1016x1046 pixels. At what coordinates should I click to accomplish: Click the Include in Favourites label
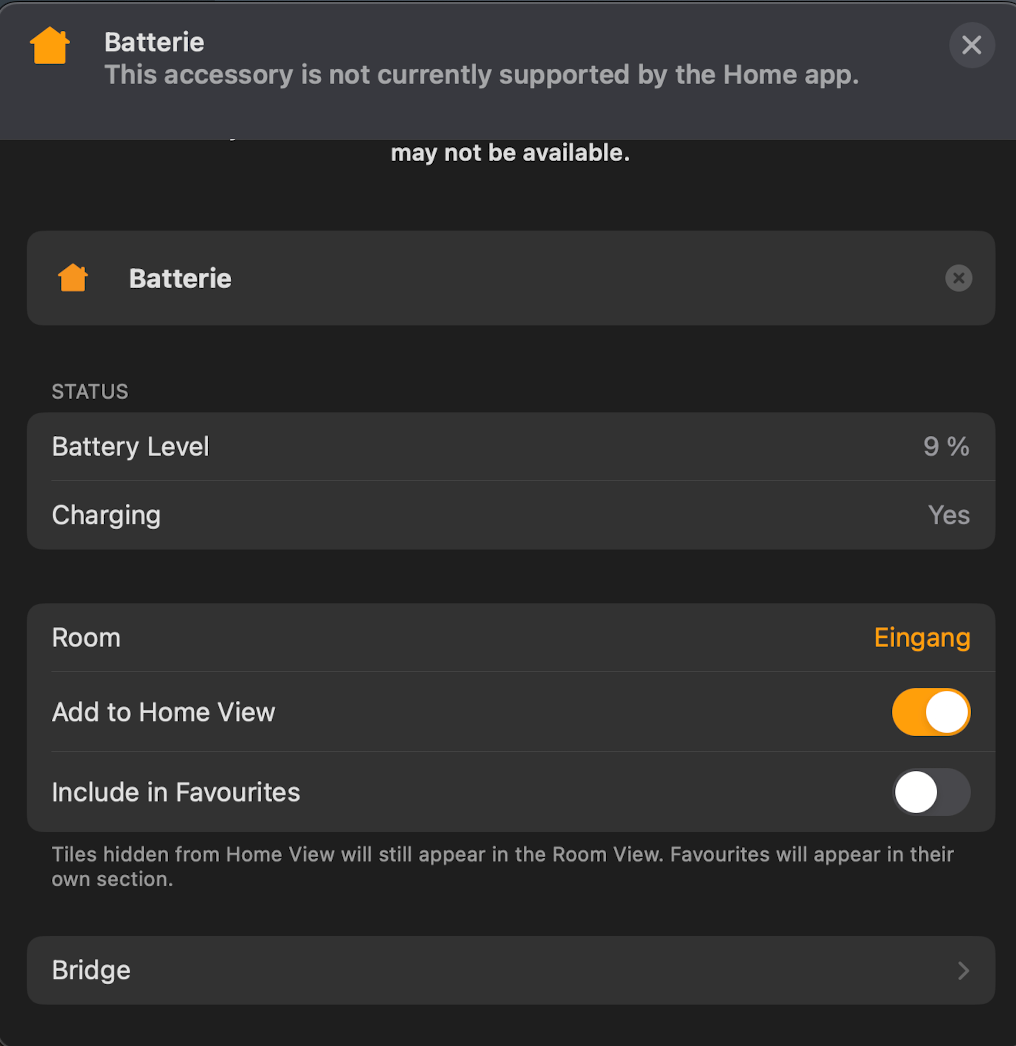[x=176, y=792]
